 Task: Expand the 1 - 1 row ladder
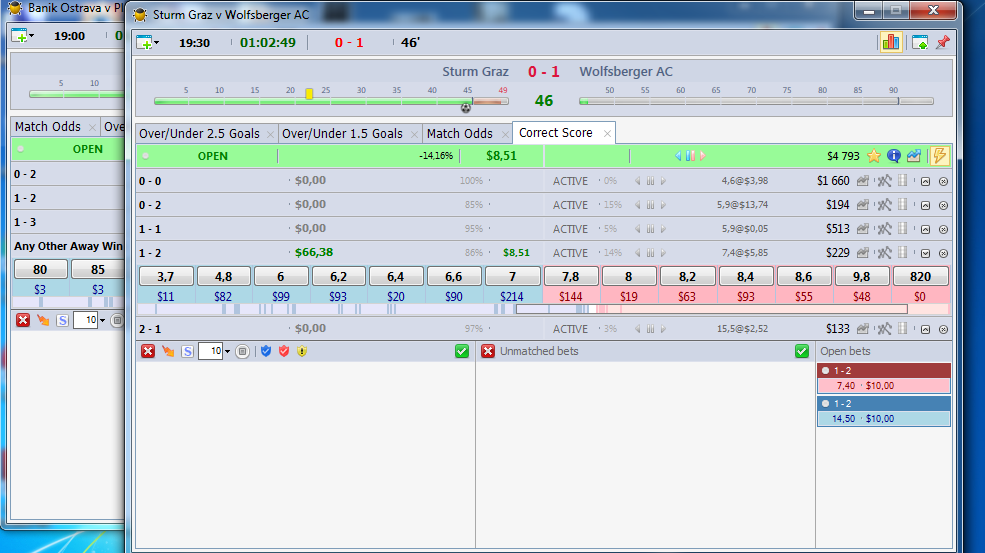[925, 229]
